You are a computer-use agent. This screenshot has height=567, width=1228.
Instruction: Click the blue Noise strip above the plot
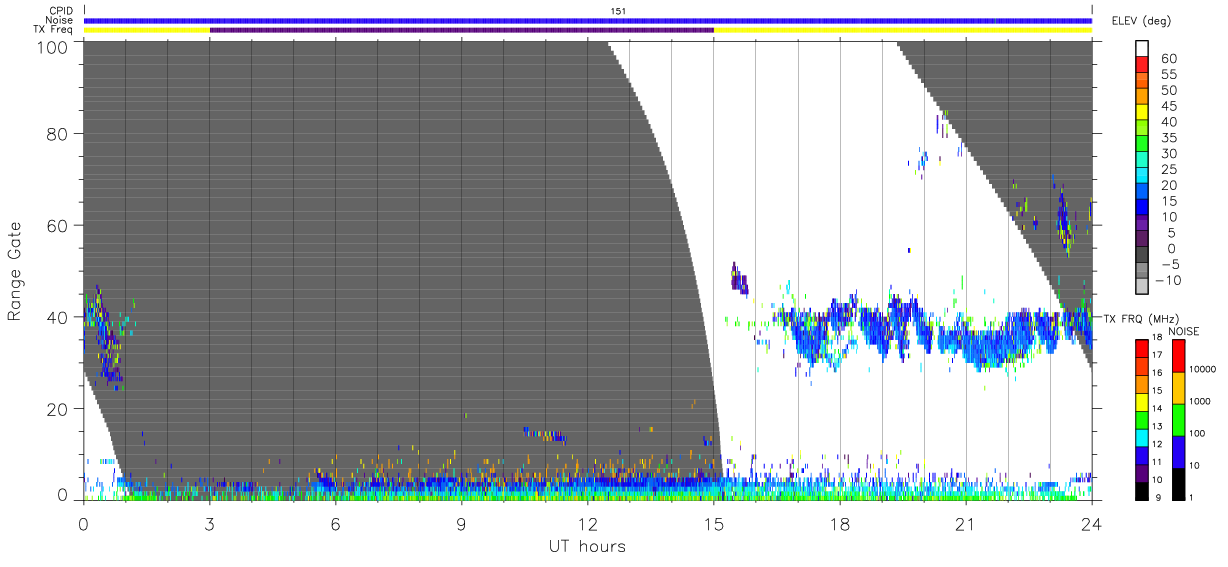tap(588, 20)
